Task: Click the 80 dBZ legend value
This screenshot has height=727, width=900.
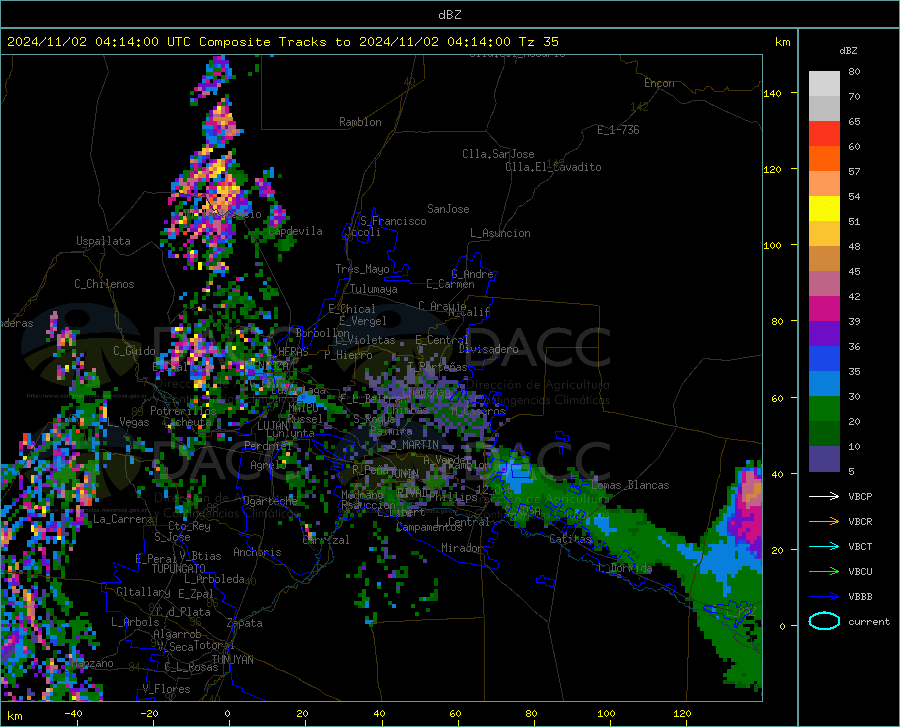Action: click(854, 72)
